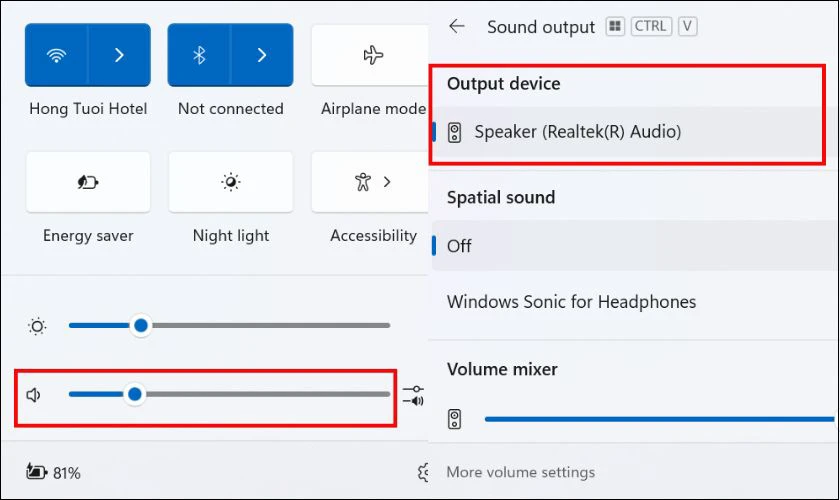This screenshot has width=840, height=500.
Task: Click the brightness slider track
Action: pos(229,325)
